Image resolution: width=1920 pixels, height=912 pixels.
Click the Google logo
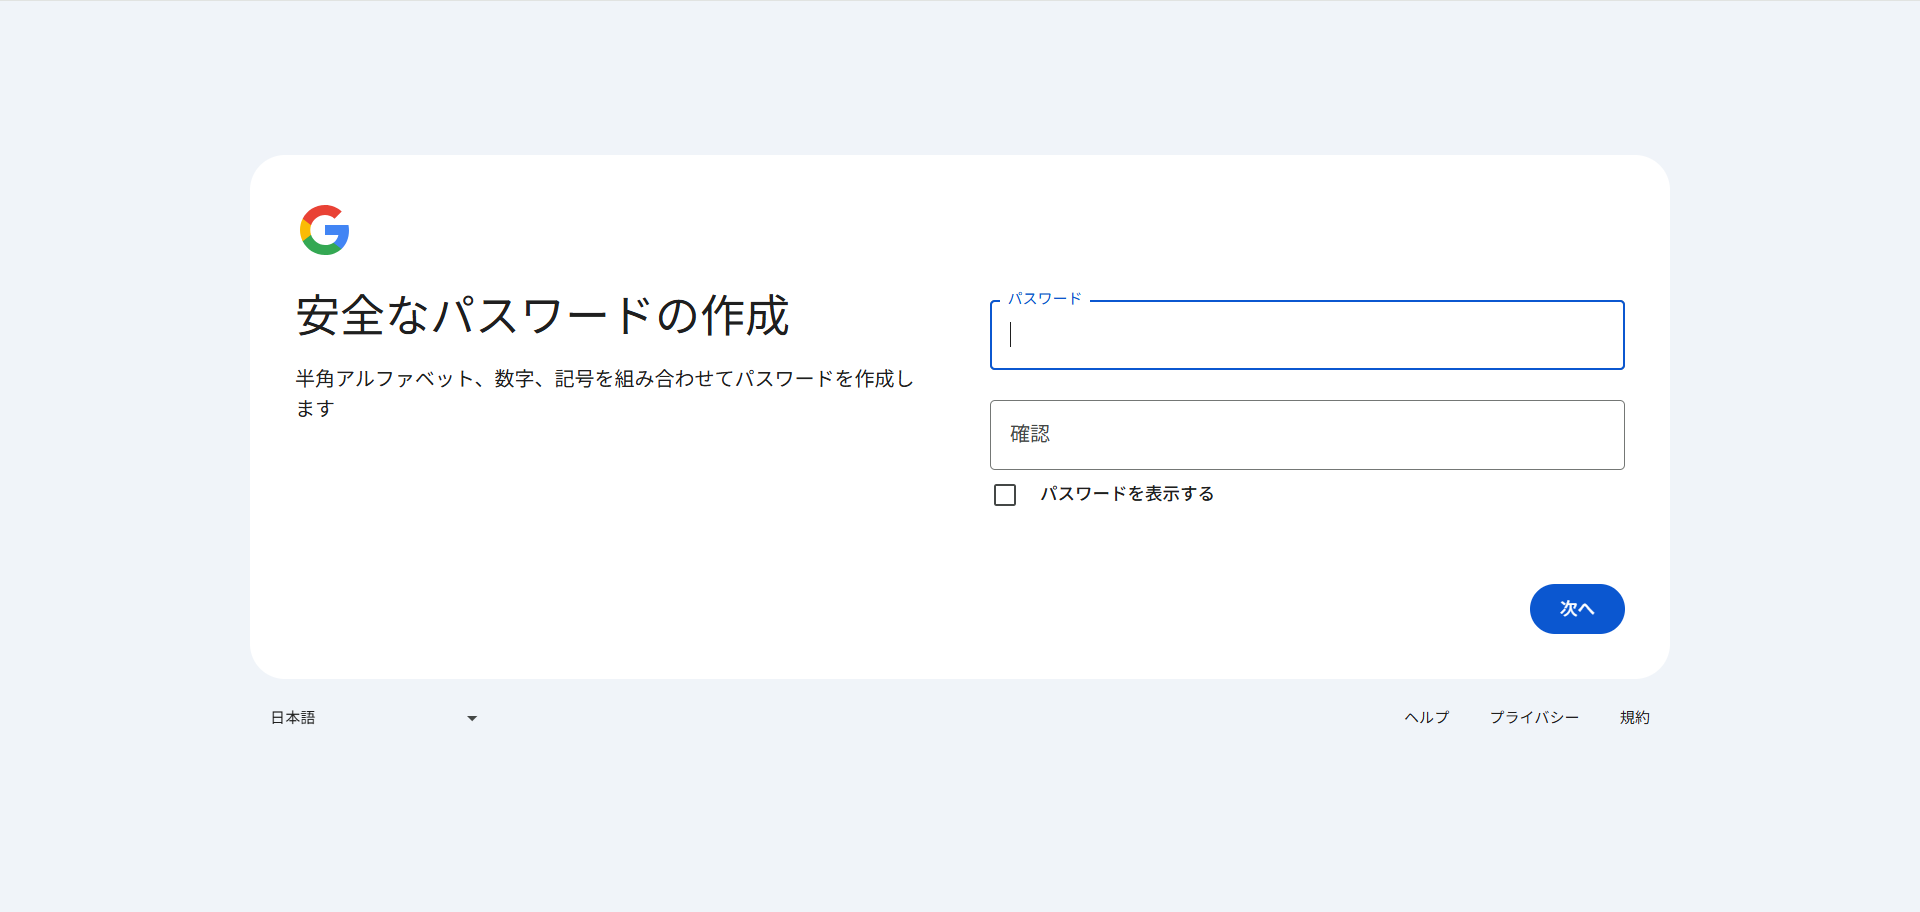point(323,230)
